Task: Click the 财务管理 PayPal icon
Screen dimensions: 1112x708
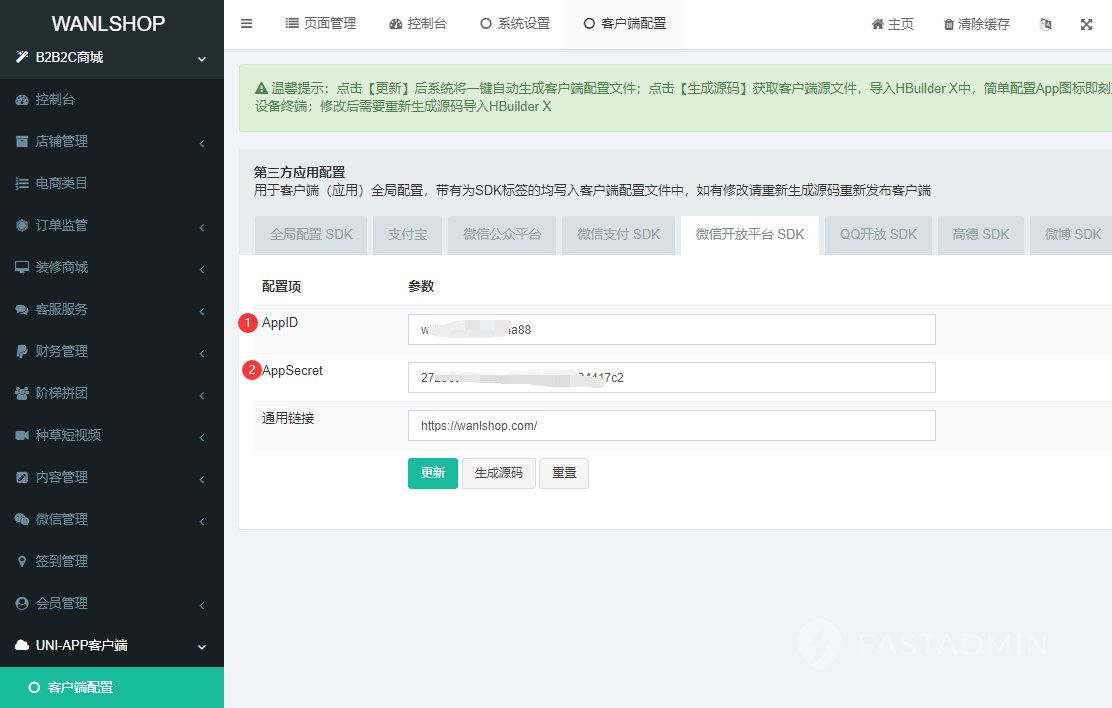Action: point(22,351)
